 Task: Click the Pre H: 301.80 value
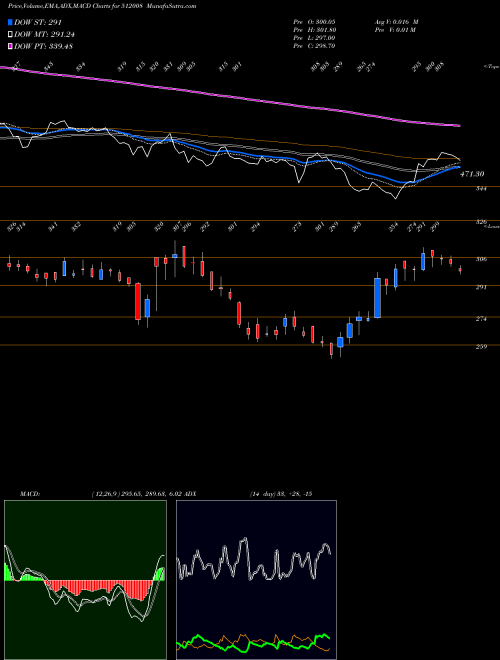[x=314, y=30]
